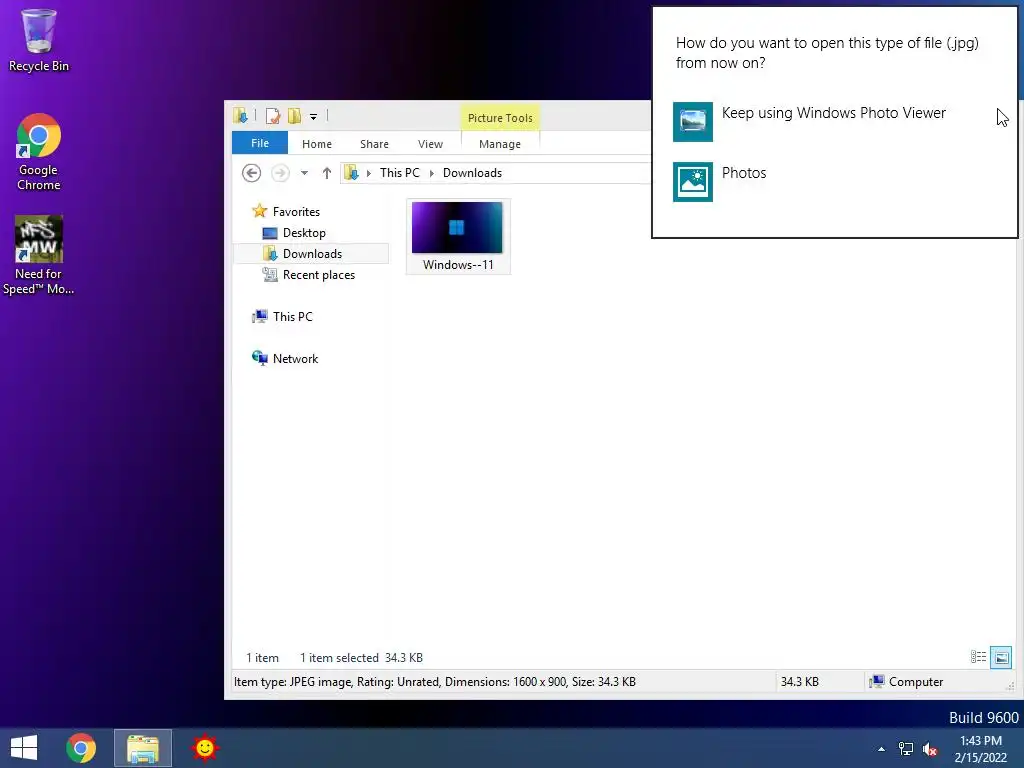Open the Recycle Bin desktop icon
This screenshot has height=768, width=1024.
[x=39, y=40]
